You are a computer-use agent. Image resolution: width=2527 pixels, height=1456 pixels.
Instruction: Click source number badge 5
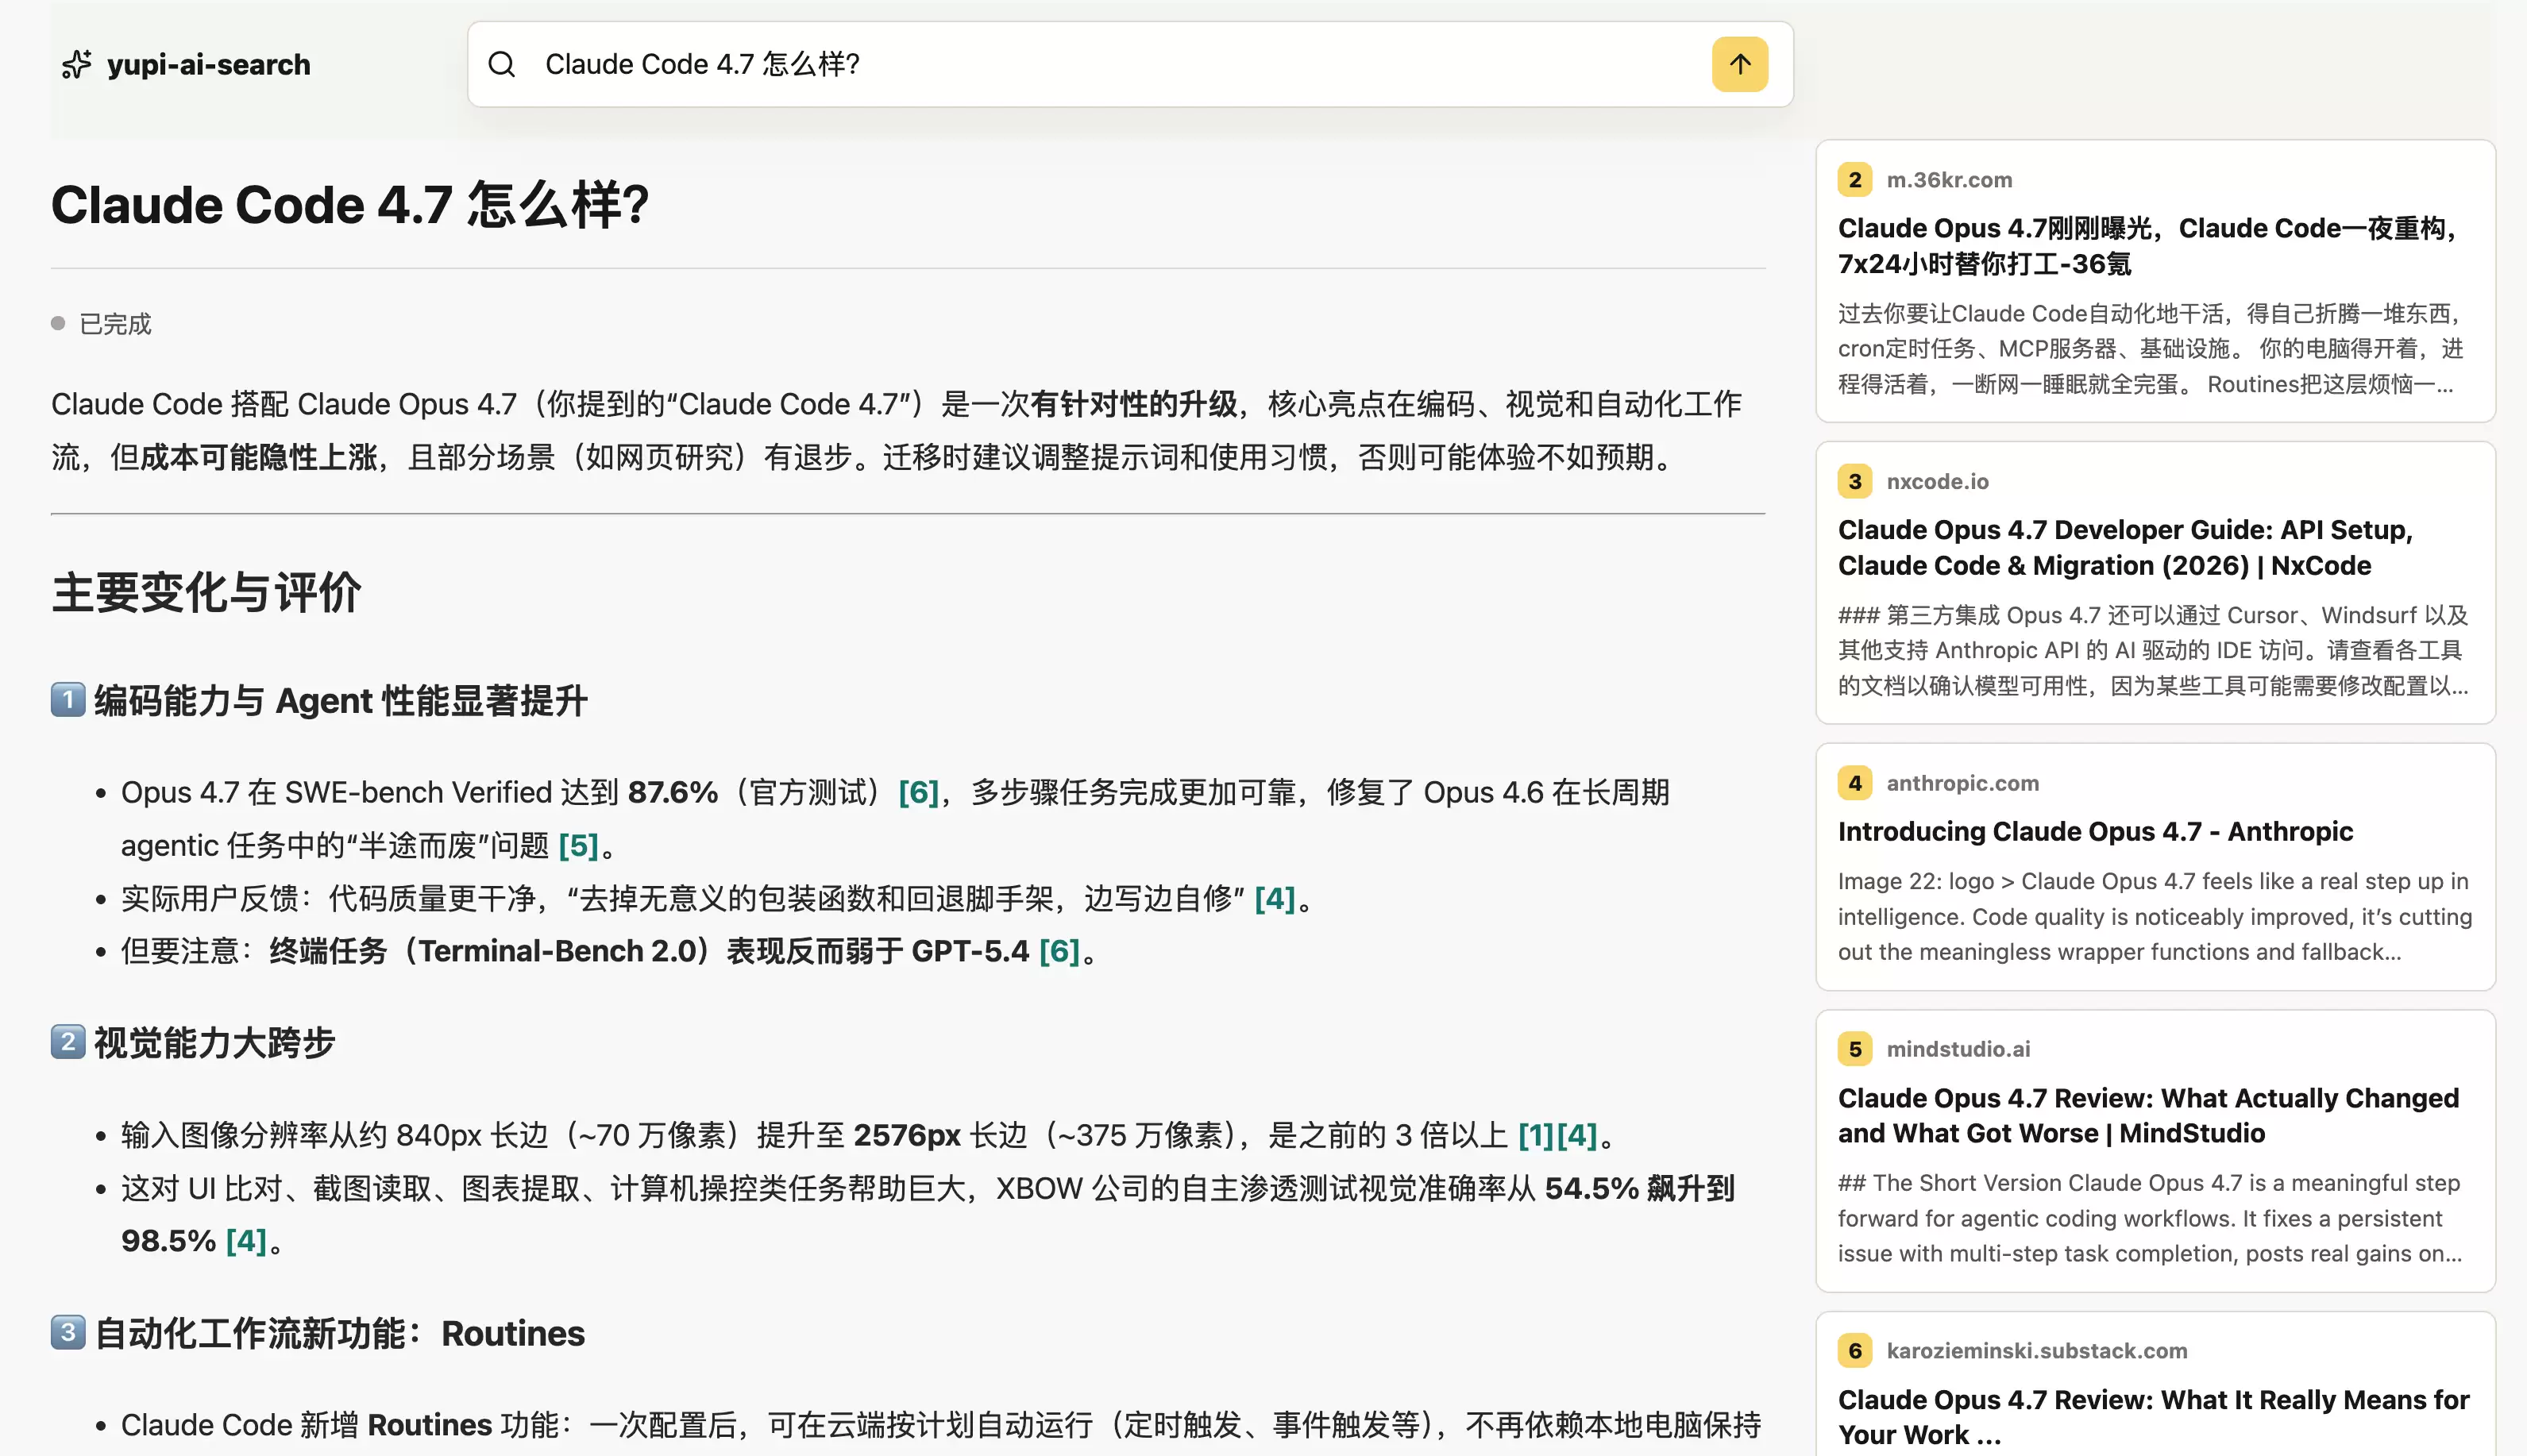(1855, 1049)
